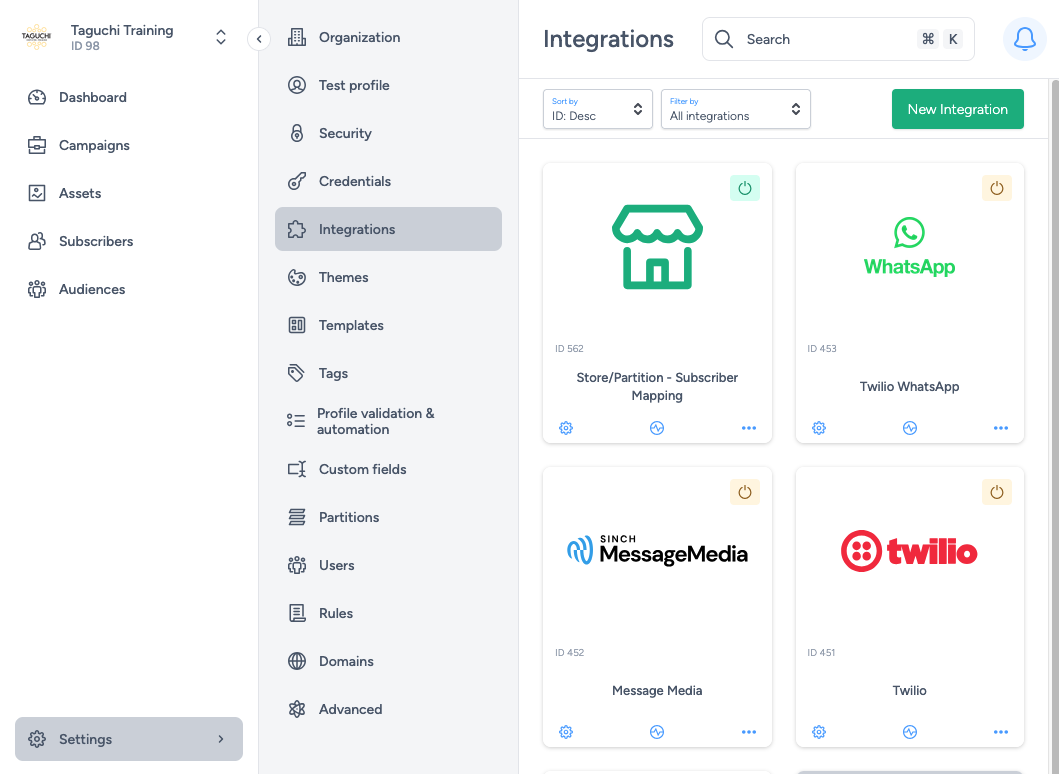Open Profile validation & automation
Viewport: 1059px width, 774px height.
tap(388, 421)
